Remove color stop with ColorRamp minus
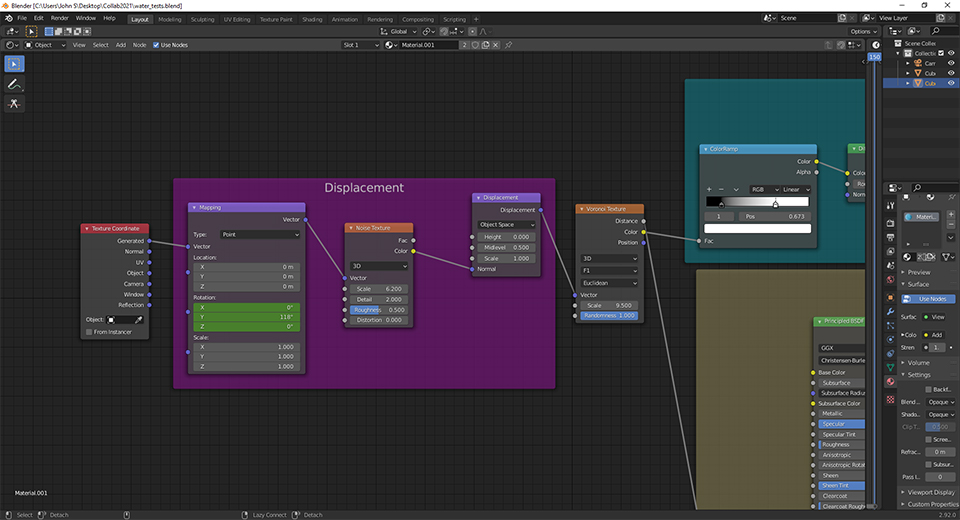This screenshot has width=960, height=520. 722,189
